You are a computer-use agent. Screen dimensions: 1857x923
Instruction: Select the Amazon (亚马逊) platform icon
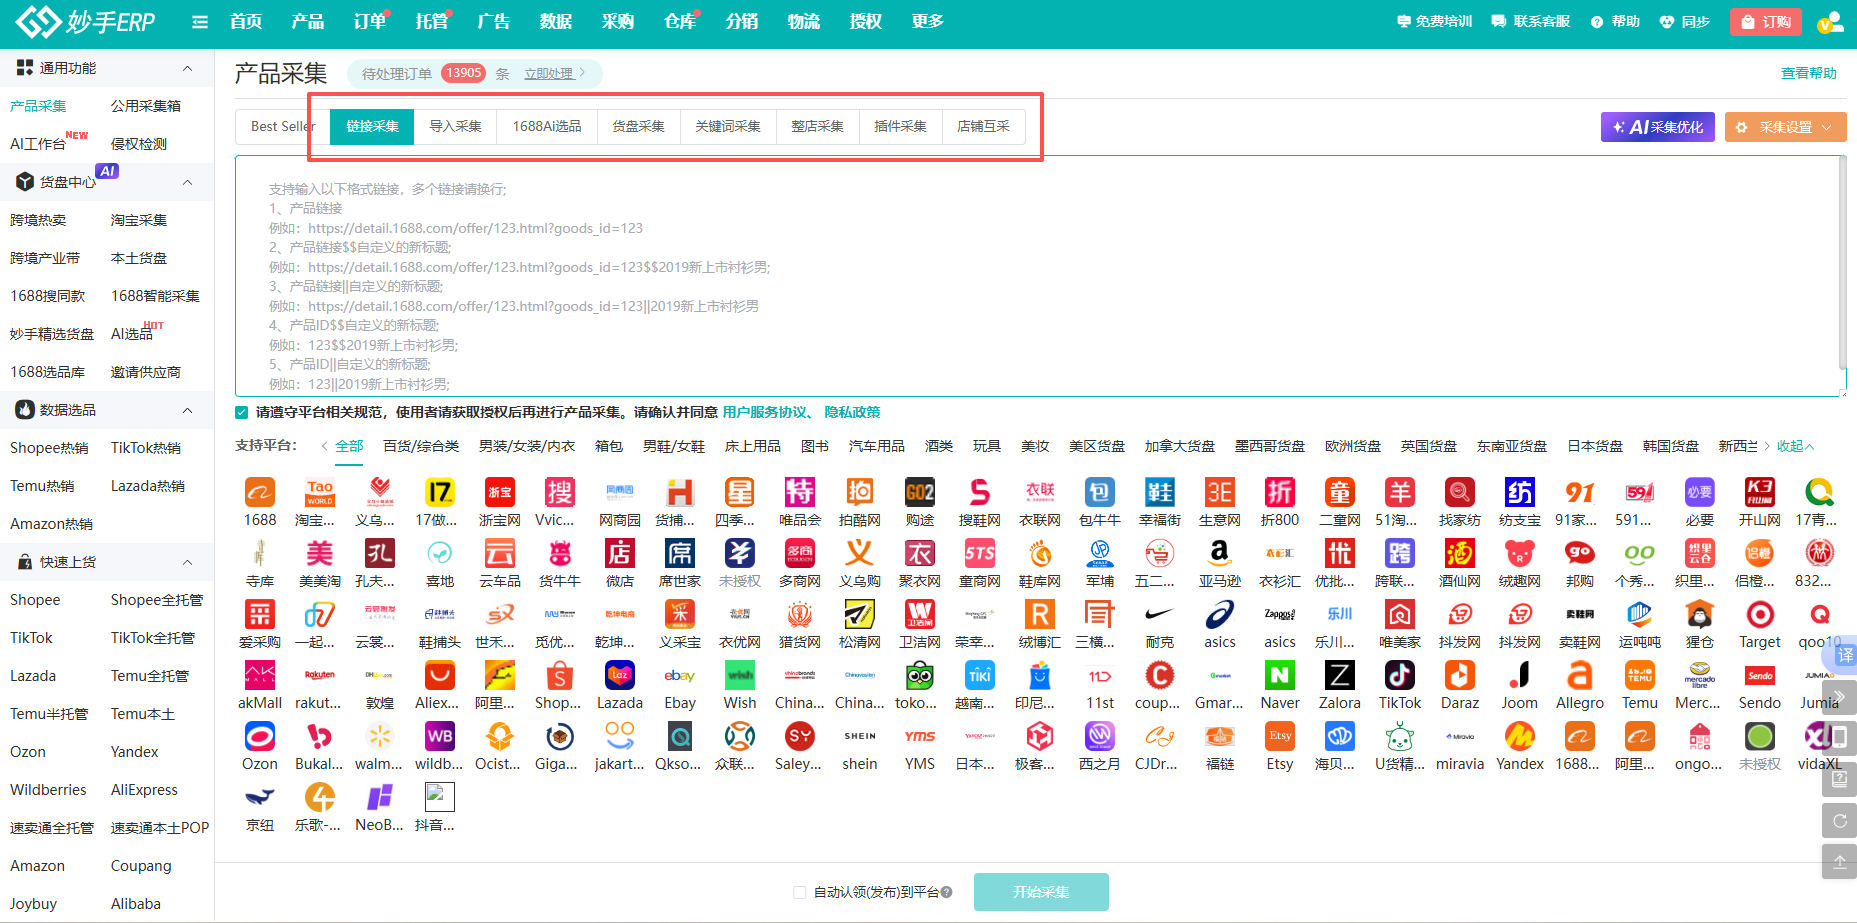click(x=1219, y=554)
